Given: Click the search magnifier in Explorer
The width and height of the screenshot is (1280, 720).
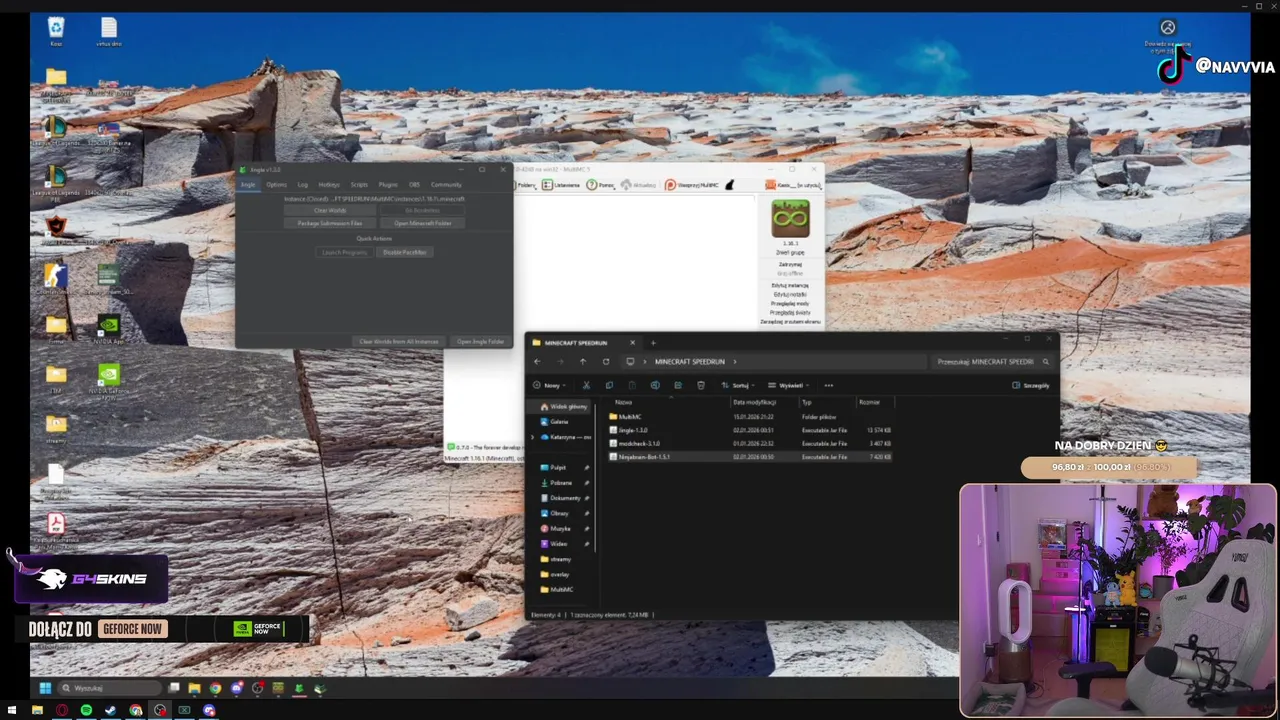Looking at the screenshot, I should [x=1046, y=361].
